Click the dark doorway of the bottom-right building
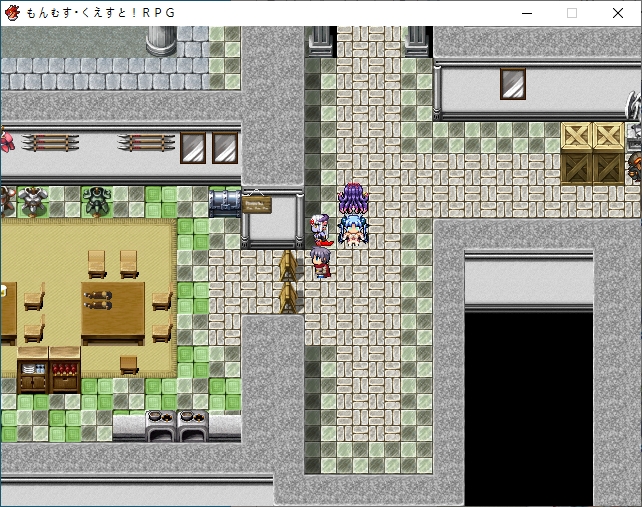642x507 pixels. pyautogui.click(x=529, y=410)
